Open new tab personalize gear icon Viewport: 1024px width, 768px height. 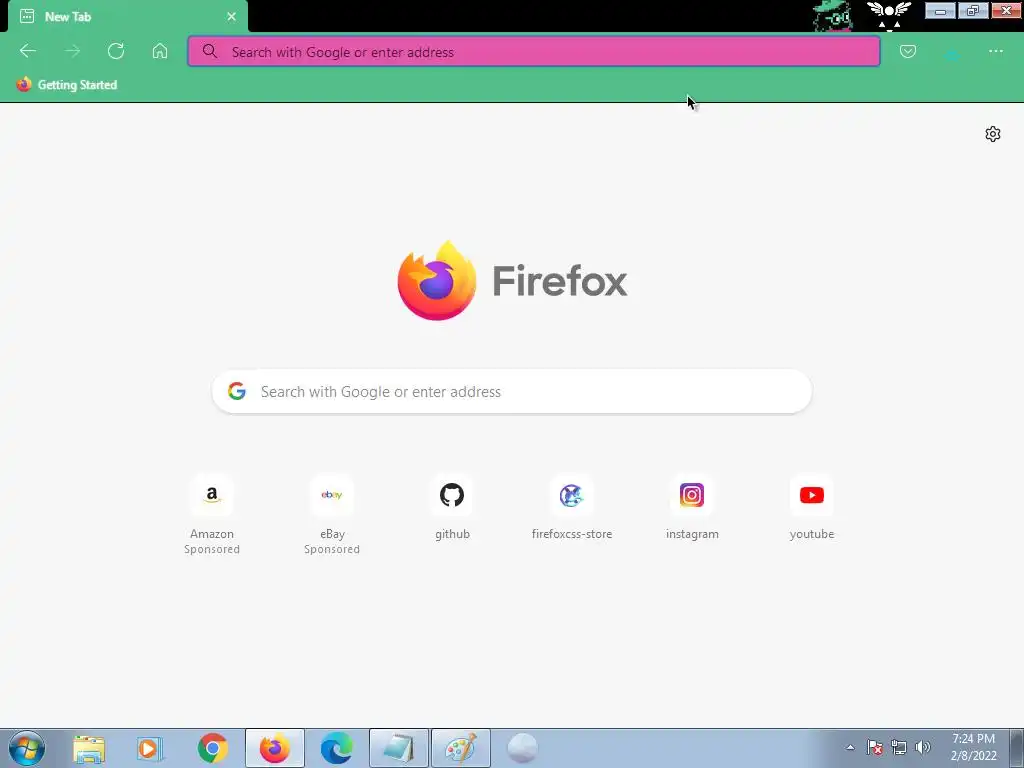click(x=993, y=134)
